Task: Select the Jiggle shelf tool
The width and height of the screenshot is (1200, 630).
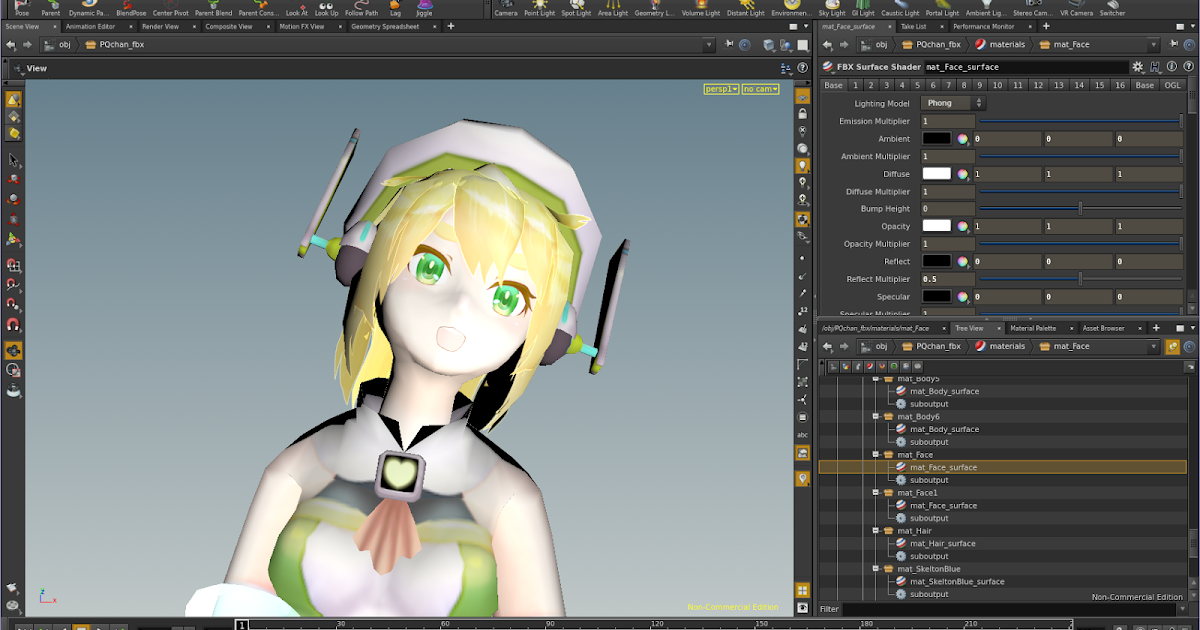Action: [x=422, y=8]
